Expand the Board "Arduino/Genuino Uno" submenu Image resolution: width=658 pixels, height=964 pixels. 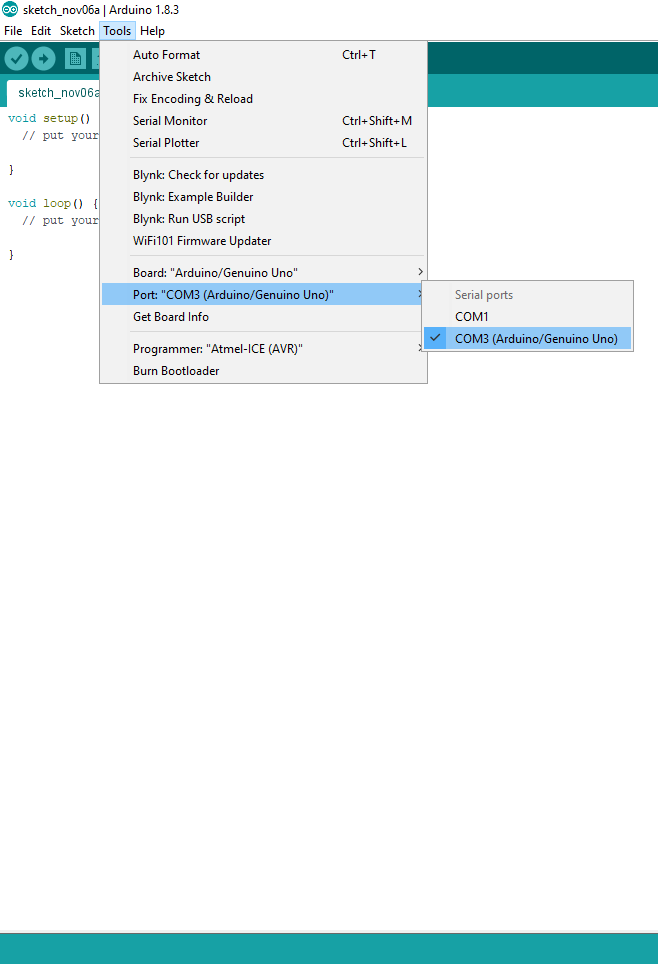tap(263, 272)
